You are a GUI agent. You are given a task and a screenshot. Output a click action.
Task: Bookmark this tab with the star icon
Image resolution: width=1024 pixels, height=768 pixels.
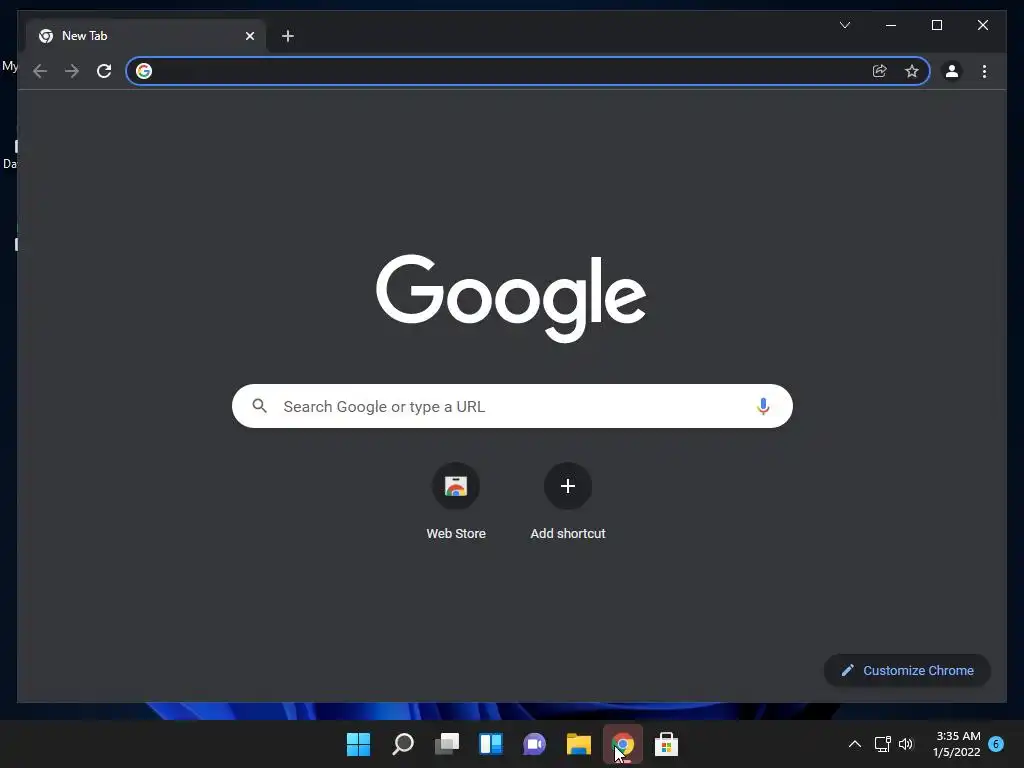point(912,71)
